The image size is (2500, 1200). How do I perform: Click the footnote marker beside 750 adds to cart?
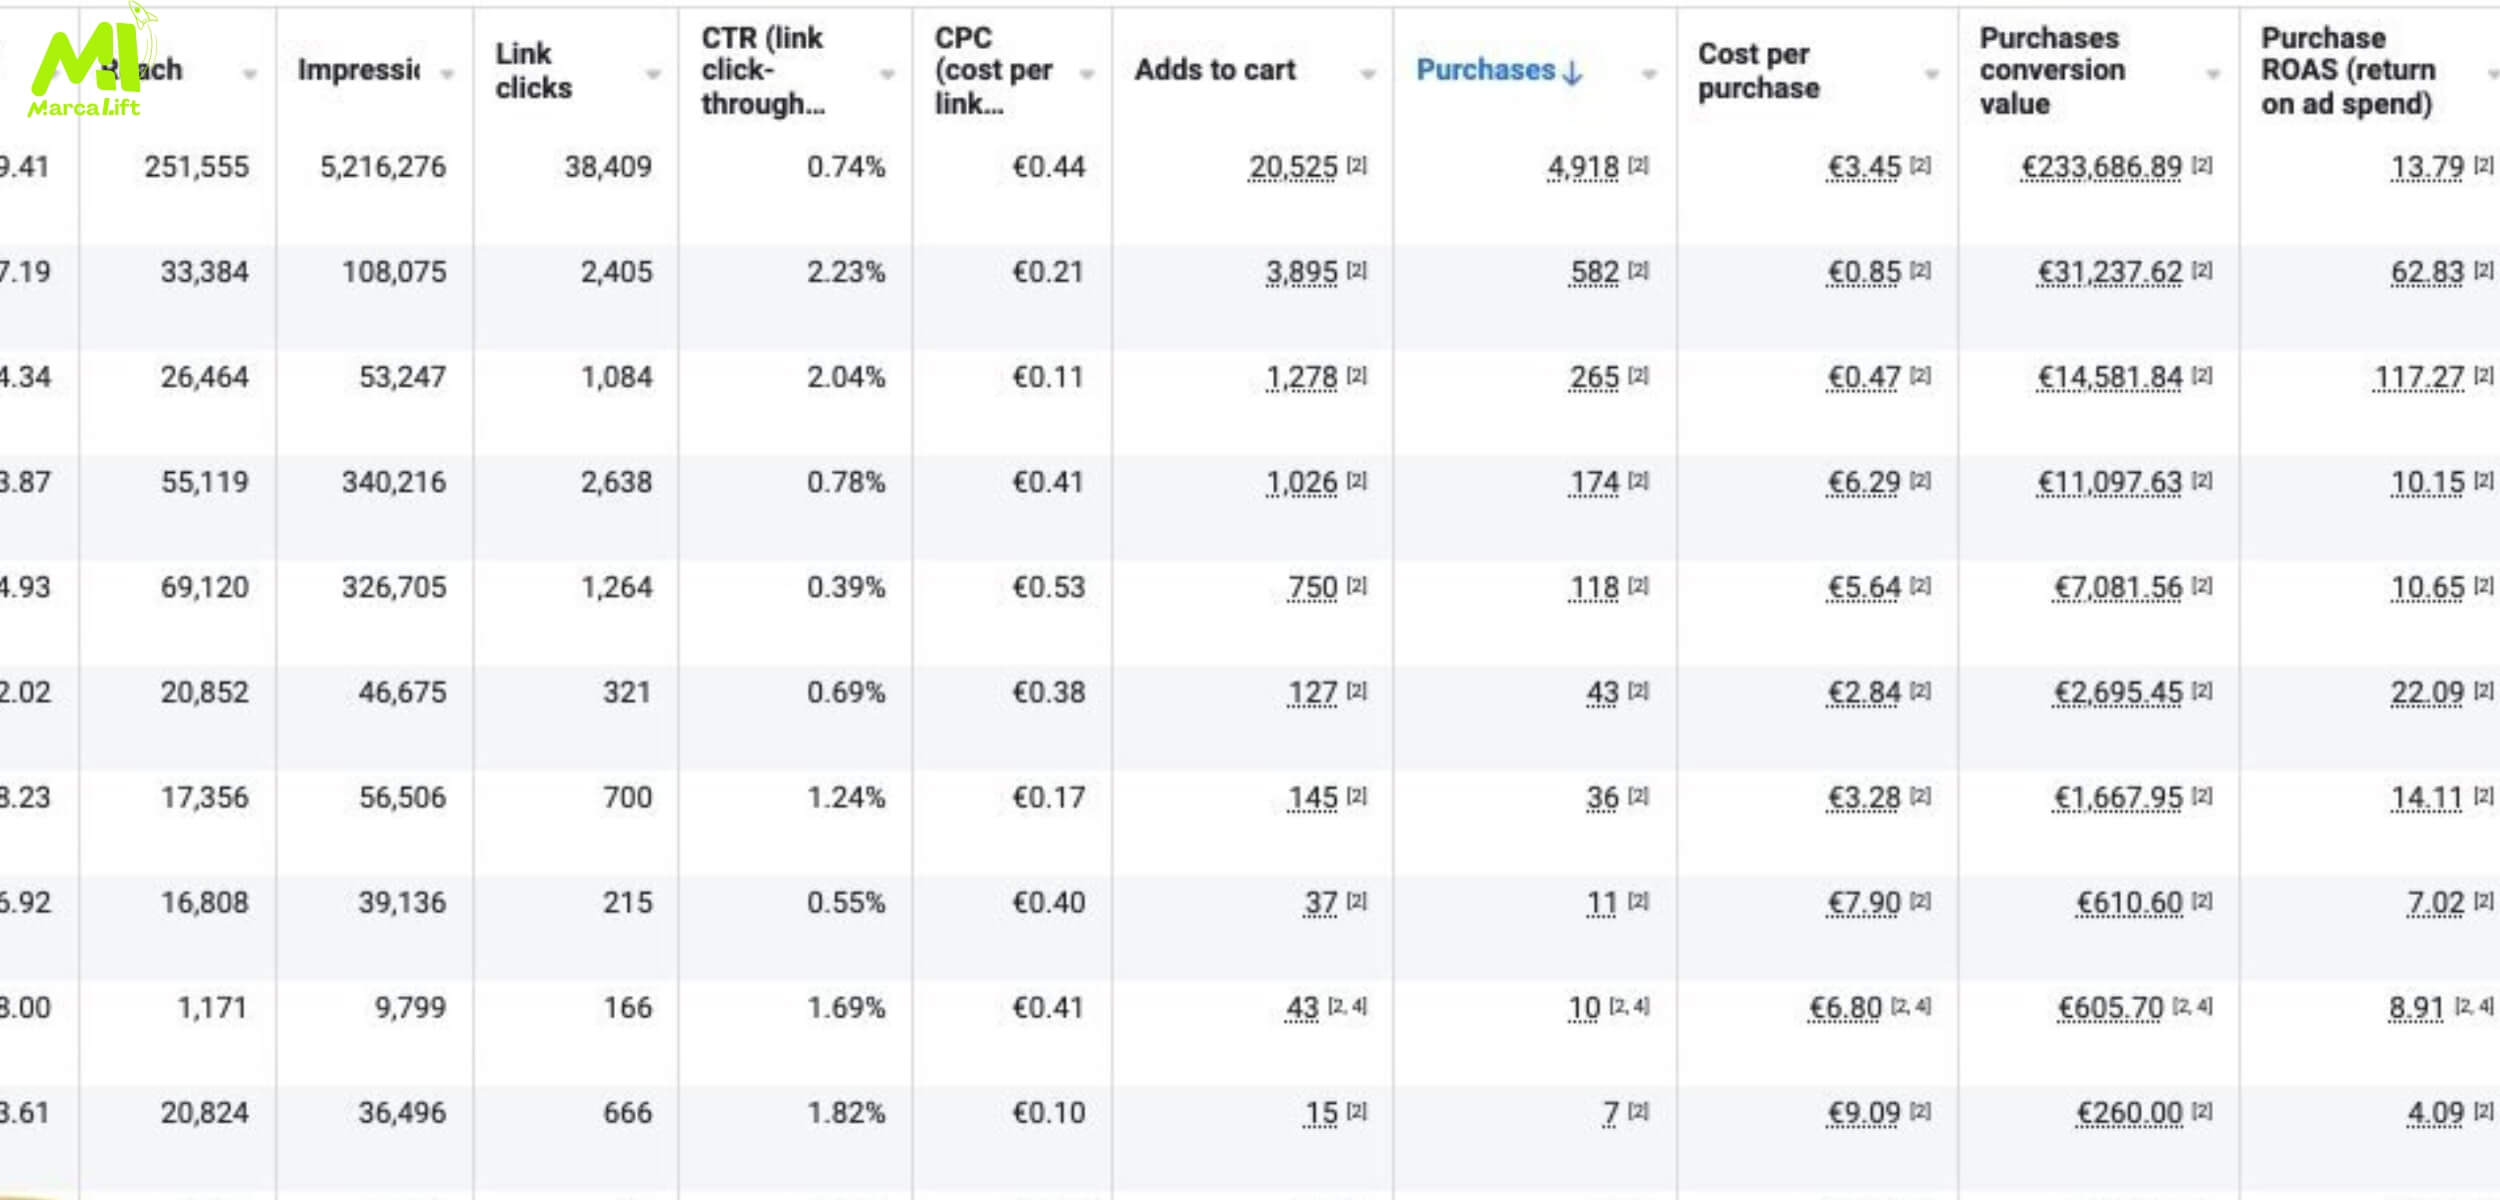1356,585
